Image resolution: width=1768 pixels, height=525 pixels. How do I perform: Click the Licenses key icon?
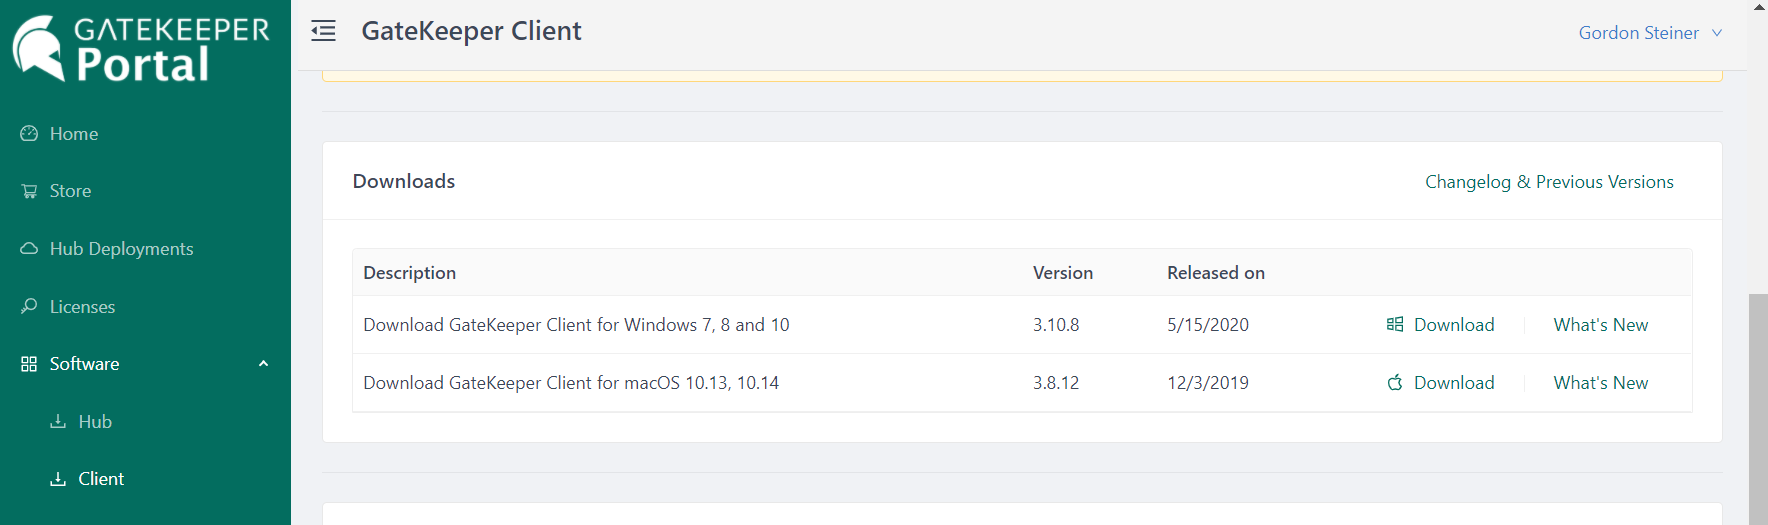pos(29,306)
